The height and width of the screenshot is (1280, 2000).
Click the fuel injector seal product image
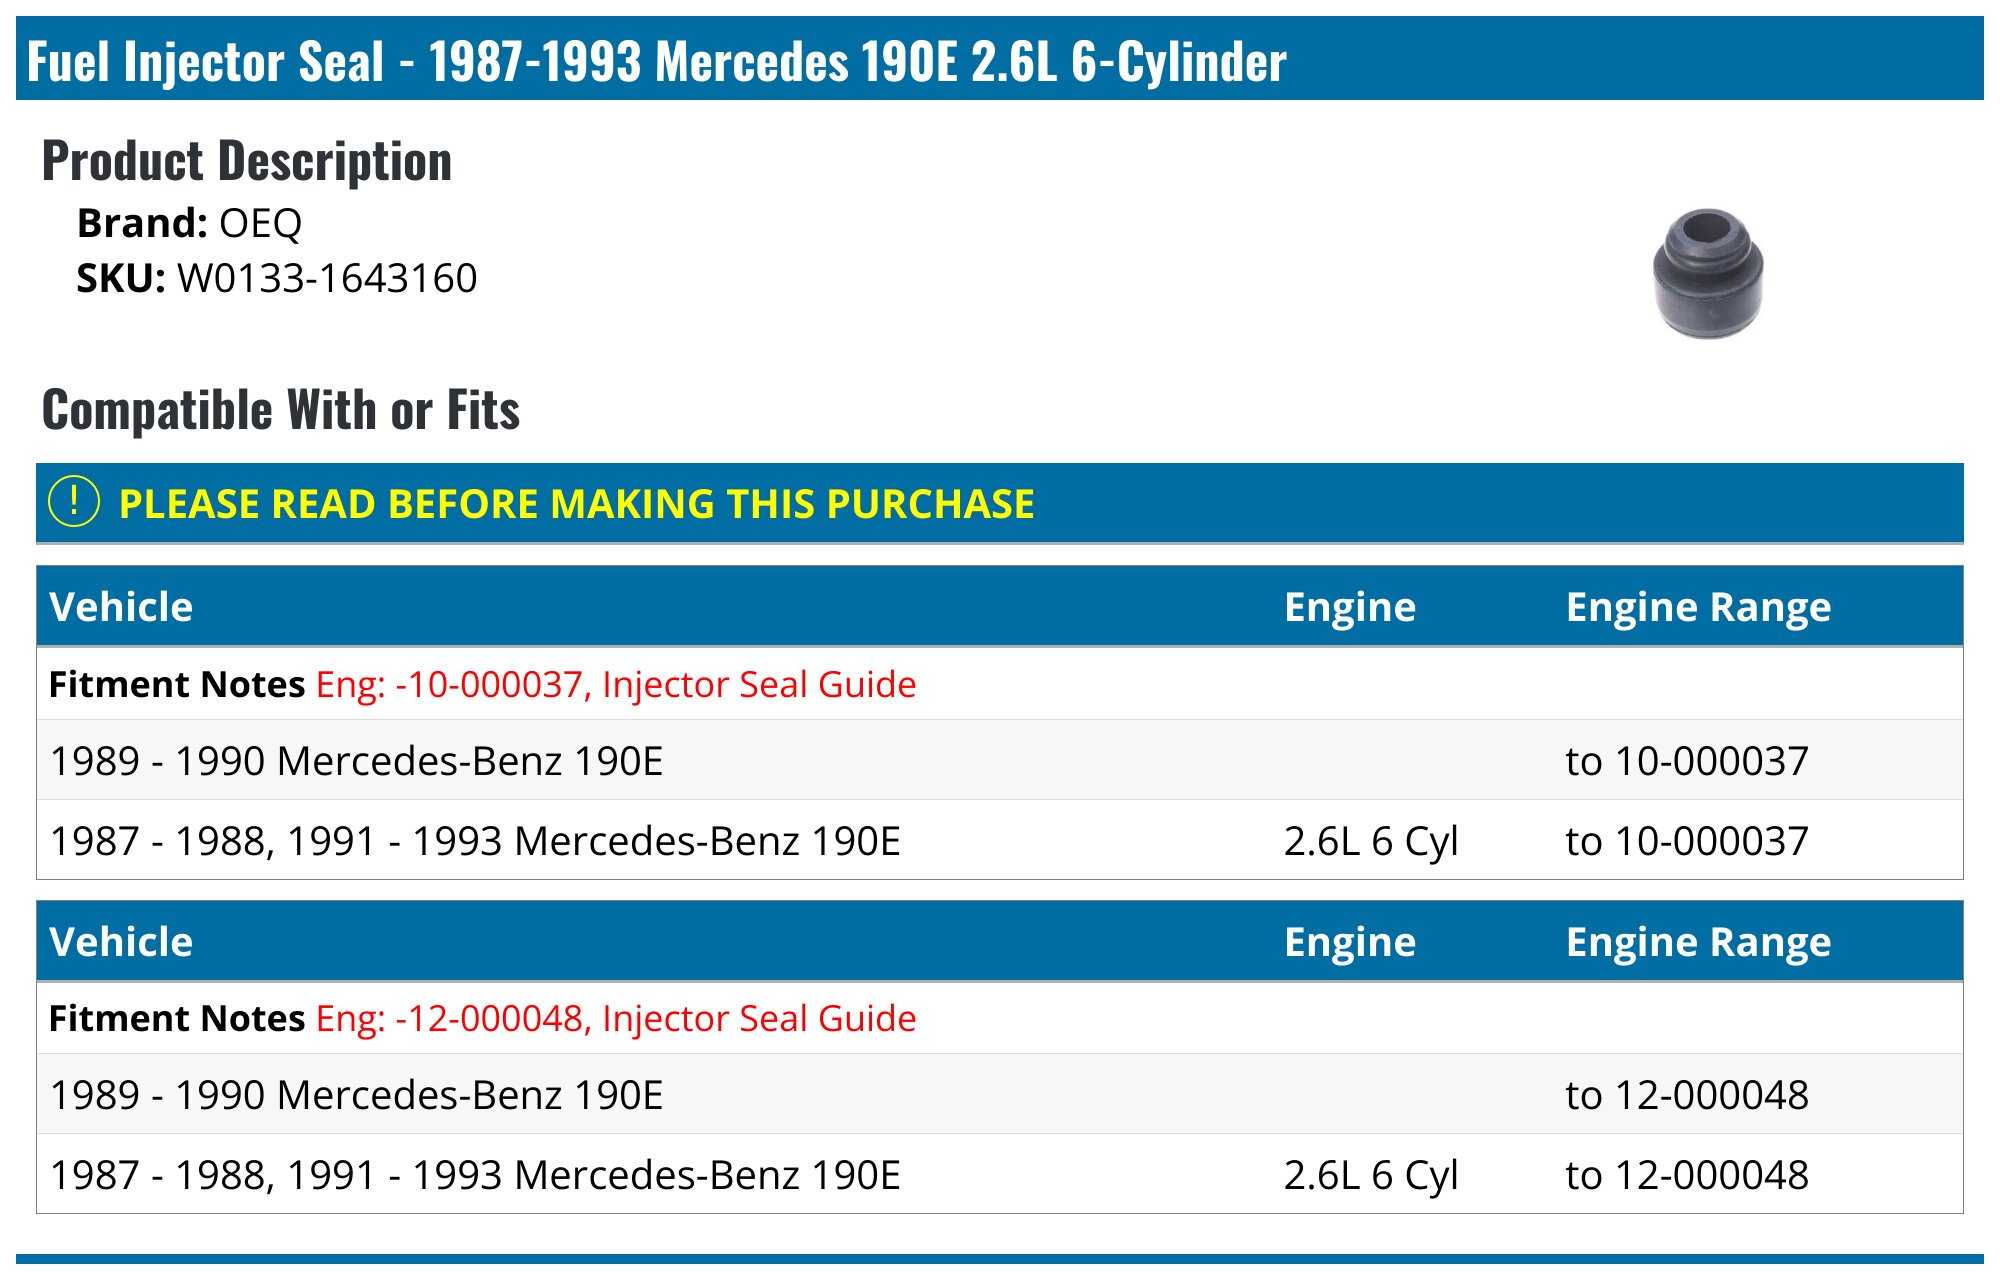[x=1707, y=273]
